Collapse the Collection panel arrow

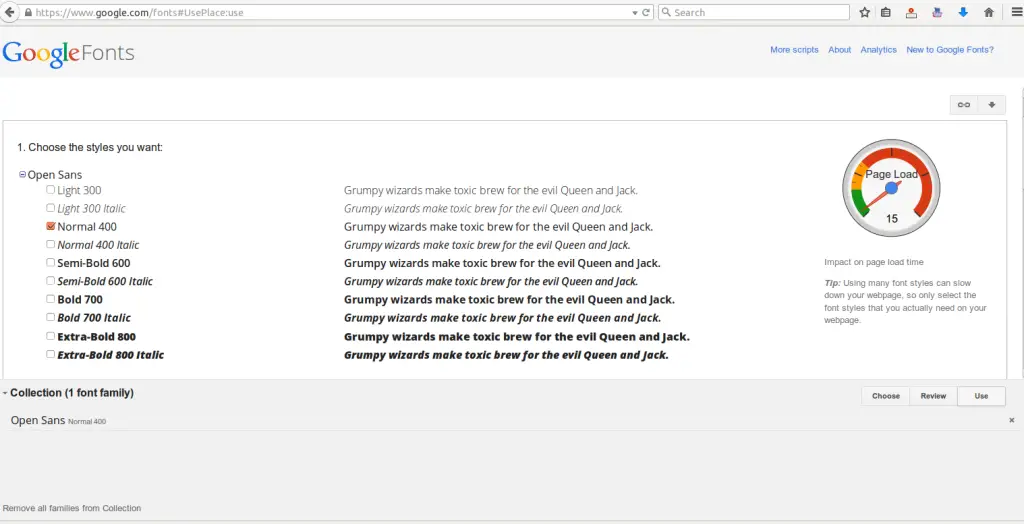click(5, 393)
